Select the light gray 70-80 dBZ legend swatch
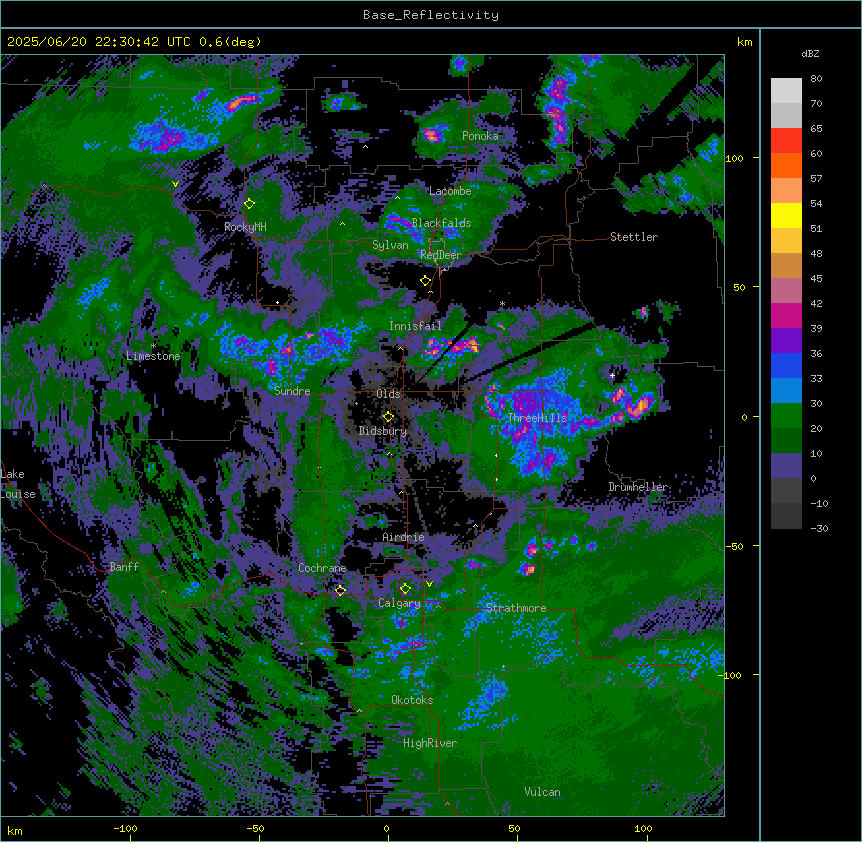 pyautogui.click(x=786, y=91)
